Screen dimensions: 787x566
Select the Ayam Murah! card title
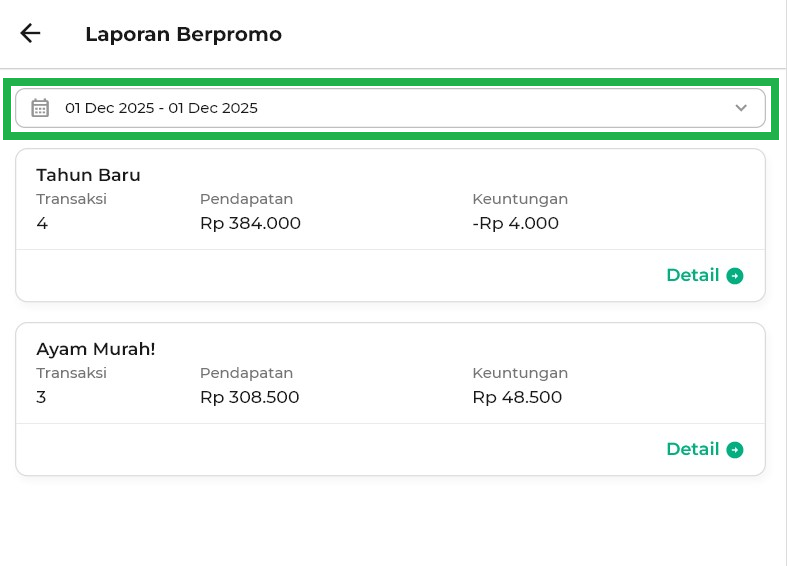pyautogui.click(x=95, y=349)
